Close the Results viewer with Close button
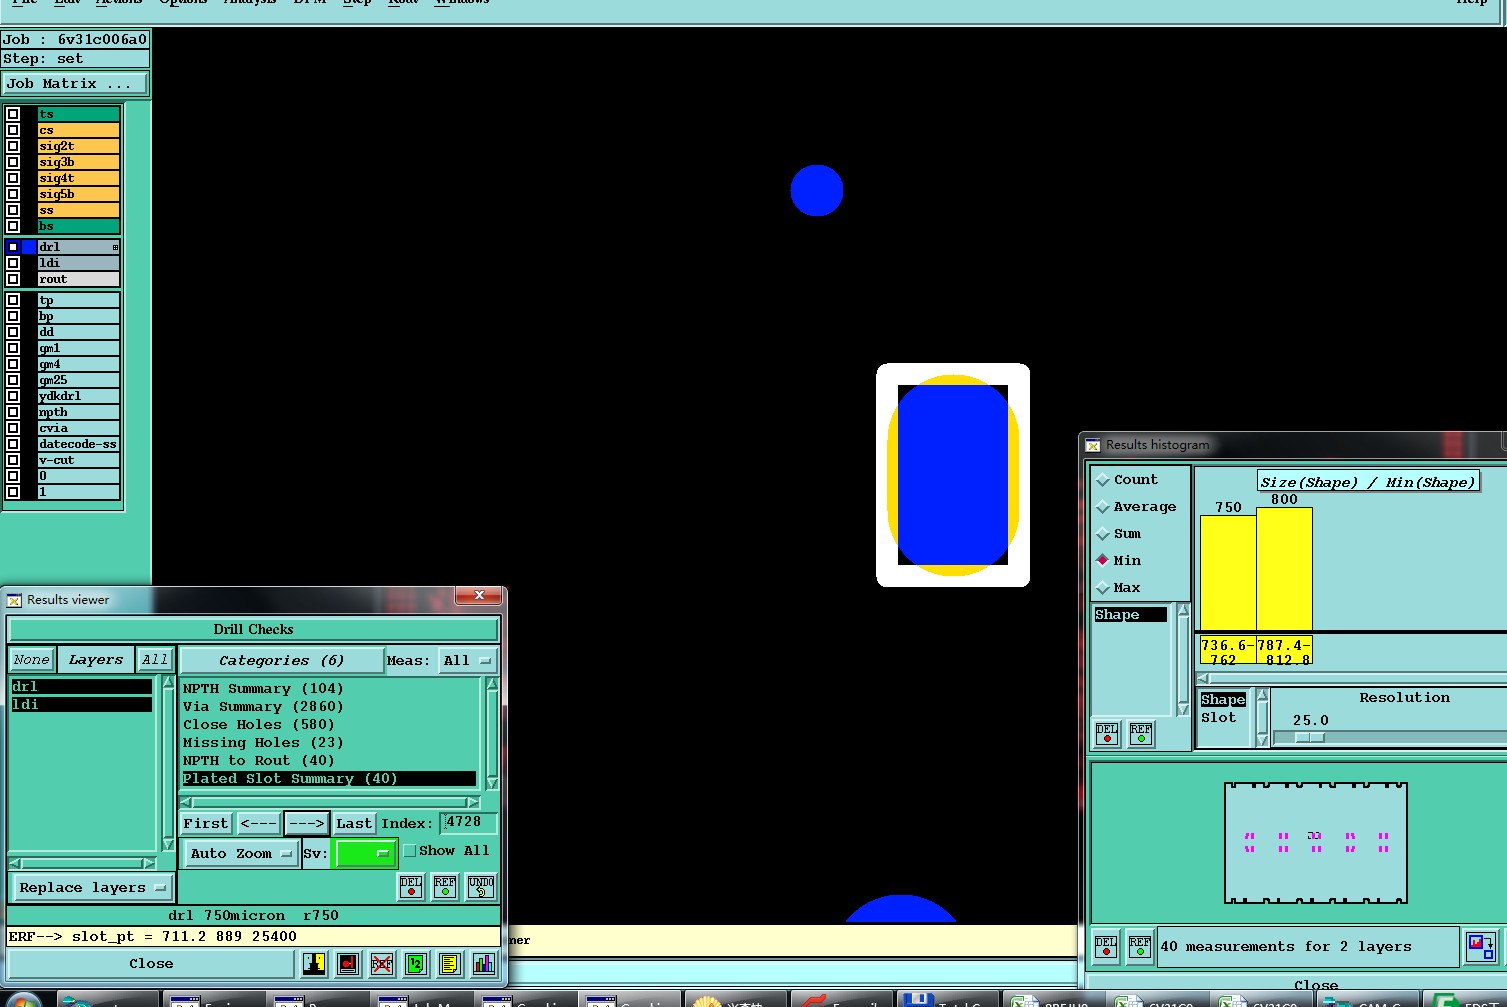Viewport: 1507px width, 1007px height. [x=151, y=964]
